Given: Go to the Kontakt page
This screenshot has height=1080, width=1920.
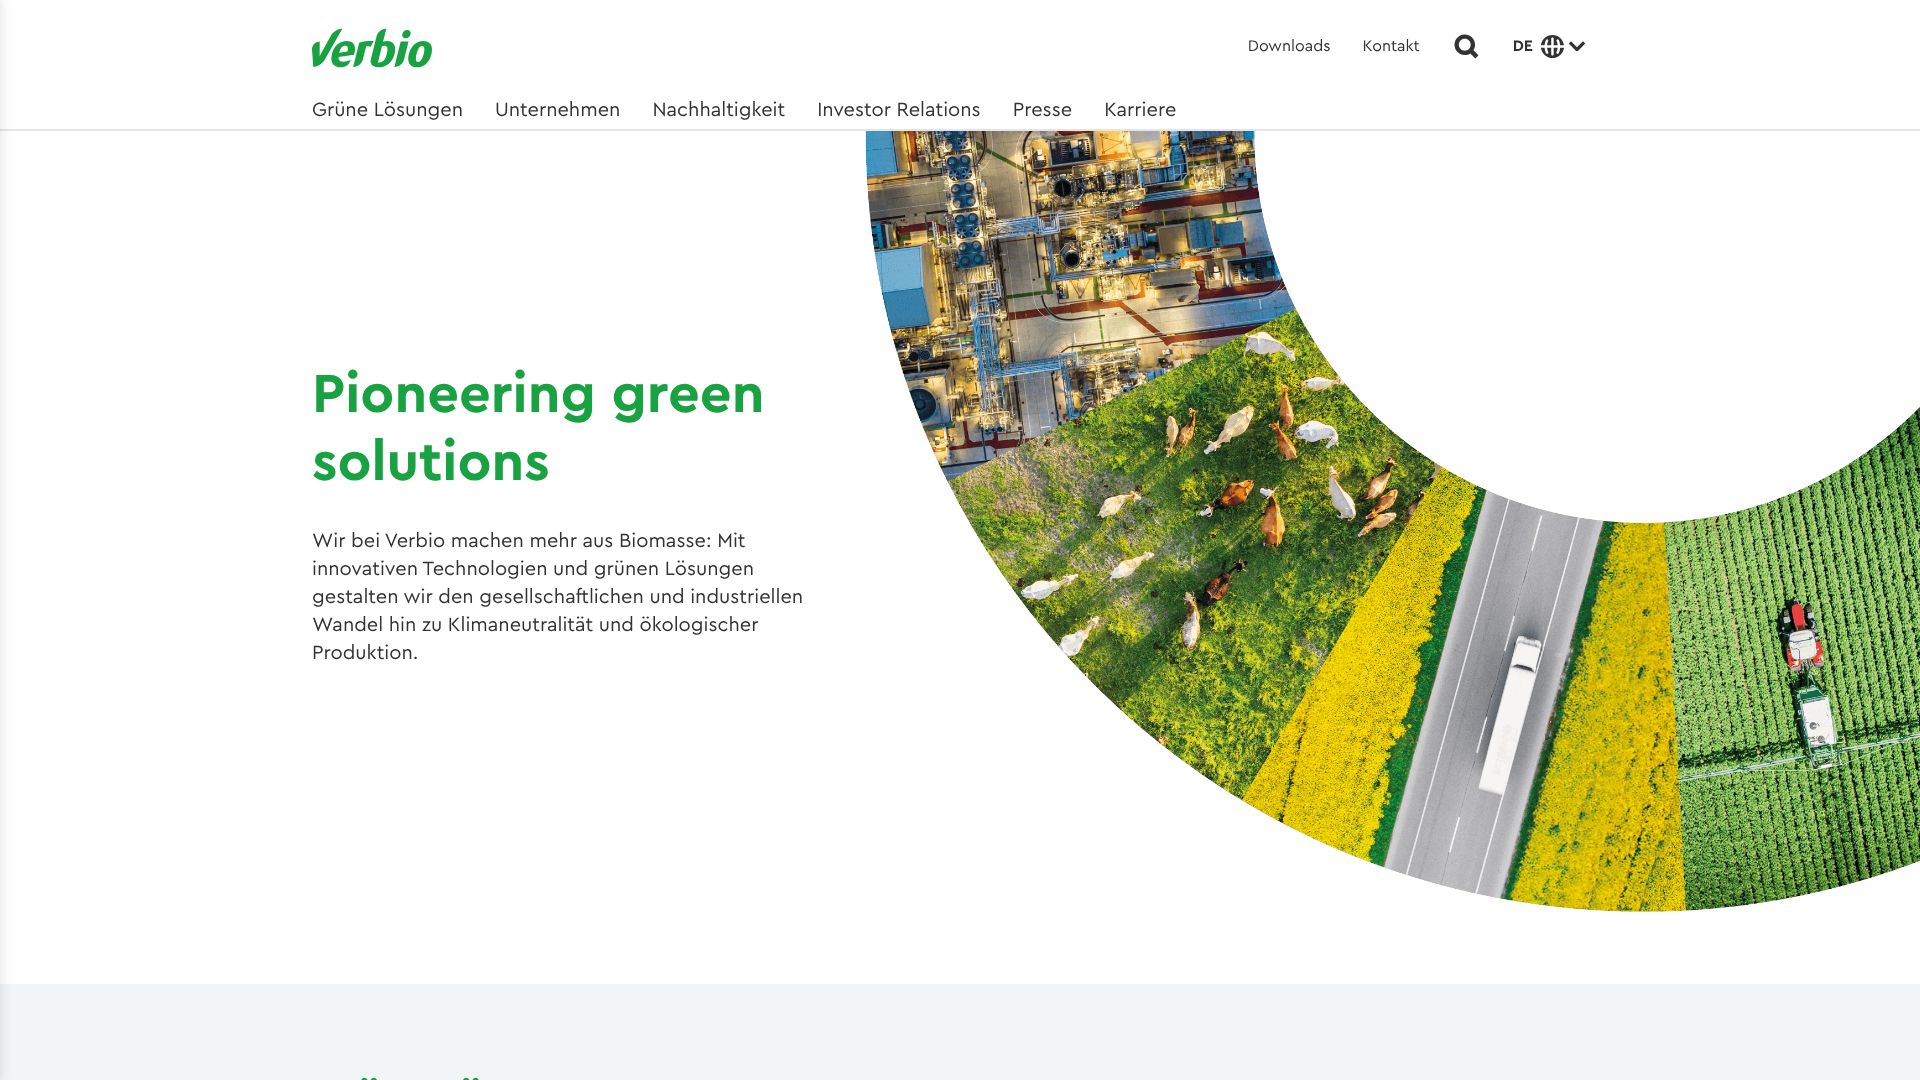Looking at the screenshot, I should pos(1390,46).
